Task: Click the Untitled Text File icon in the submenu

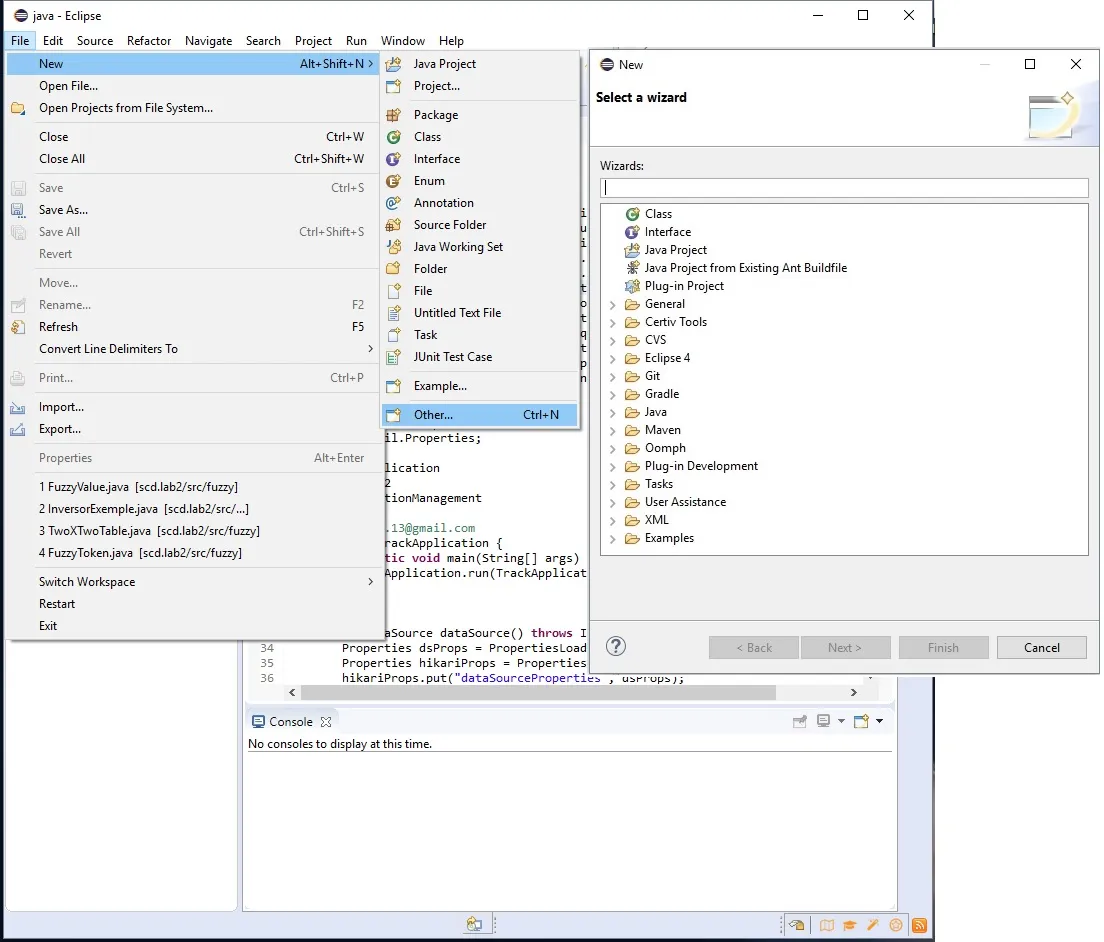Action: click(x=394, y=313)
